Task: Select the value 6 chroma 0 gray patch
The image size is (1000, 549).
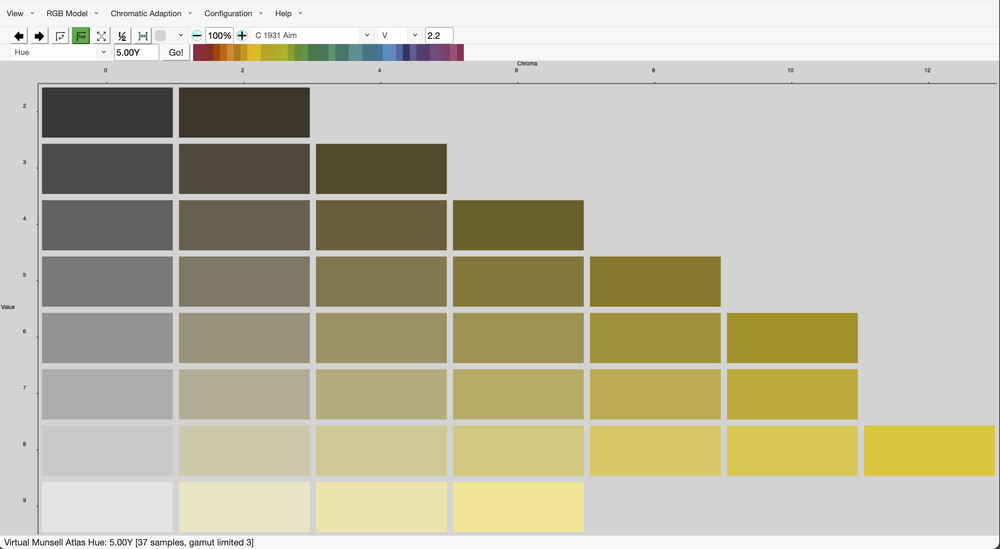Action: 107,338
